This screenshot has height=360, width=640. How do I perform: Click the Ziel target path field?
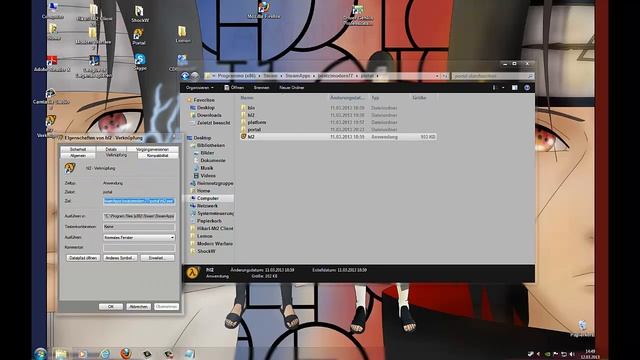[x=139, y=201]
